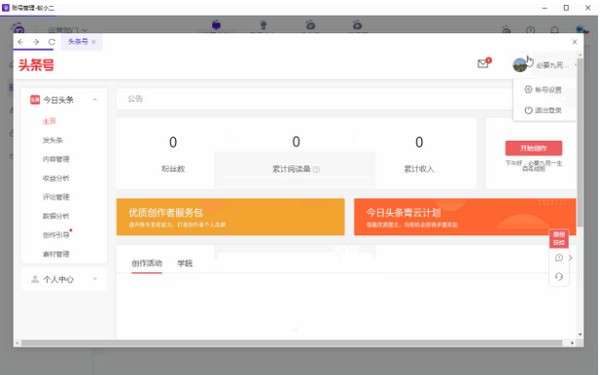Open the 优质创作者服务包 orange banner
600x375 pixels.
[230, 217]
